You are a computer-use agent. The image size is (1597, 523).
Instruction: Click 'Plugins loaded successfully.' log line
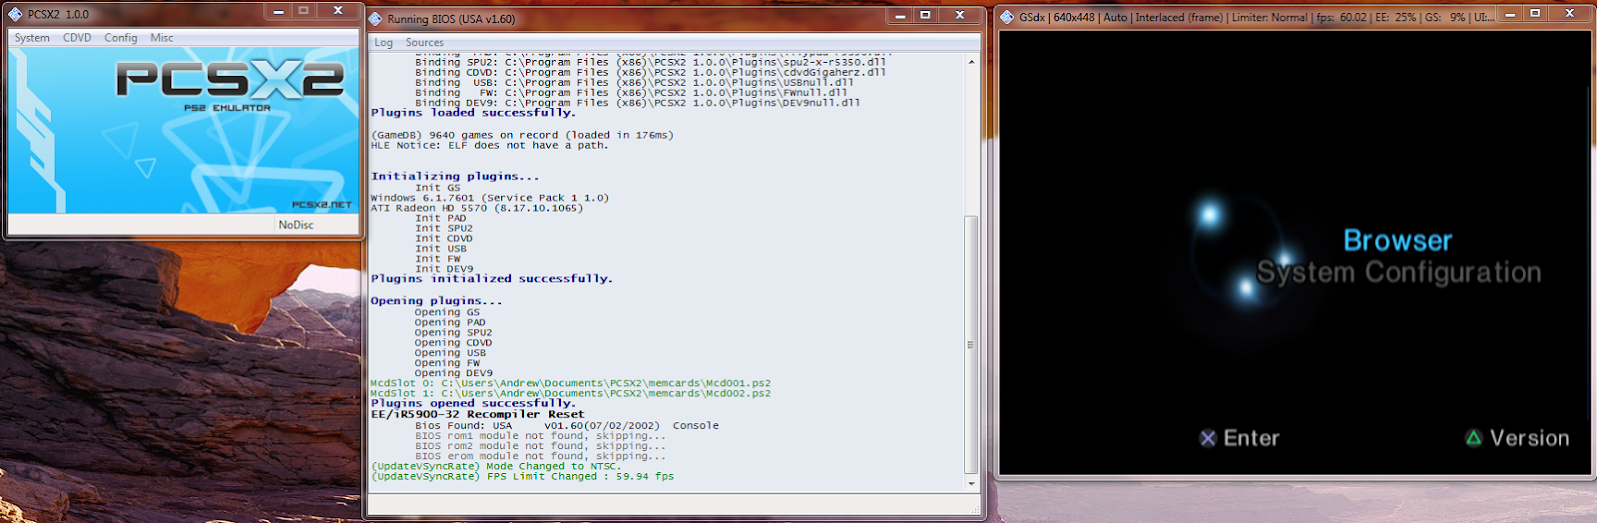pyautogui.click(x=473, y=113)
